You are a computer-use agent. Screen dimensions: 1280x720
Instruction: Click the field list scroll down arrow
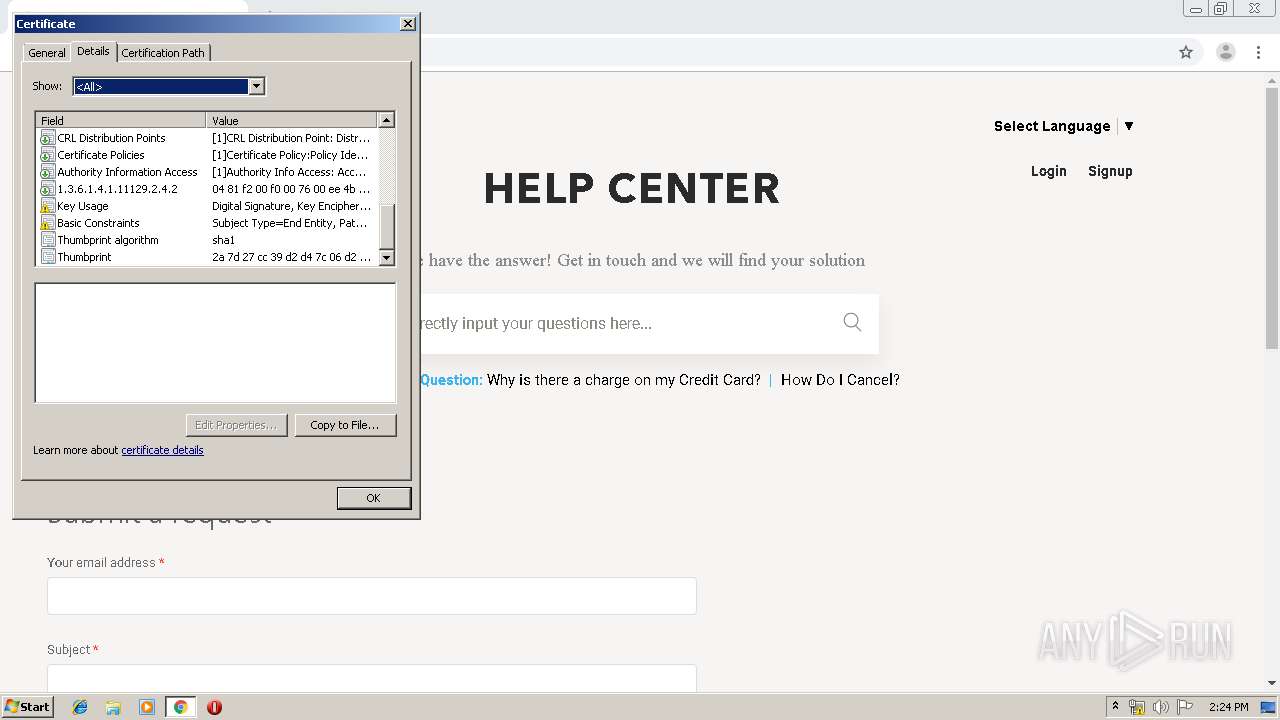[388, 257]
